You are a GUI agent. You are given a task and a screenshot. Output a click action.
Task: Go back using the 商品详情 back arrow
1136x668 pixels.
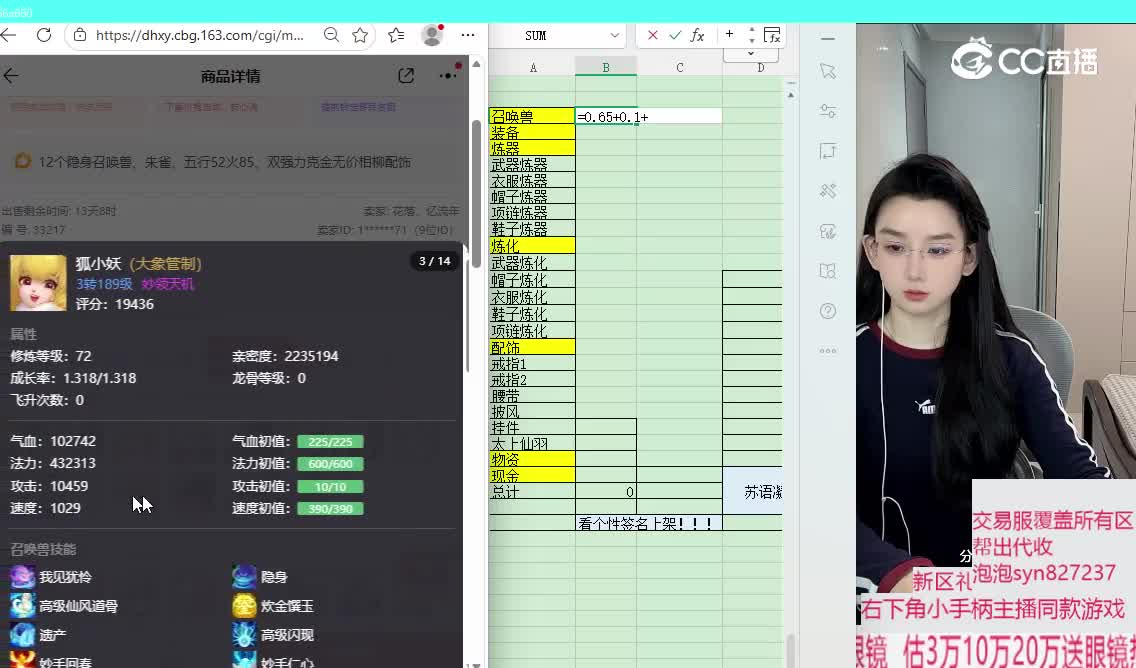coord(11,76)
